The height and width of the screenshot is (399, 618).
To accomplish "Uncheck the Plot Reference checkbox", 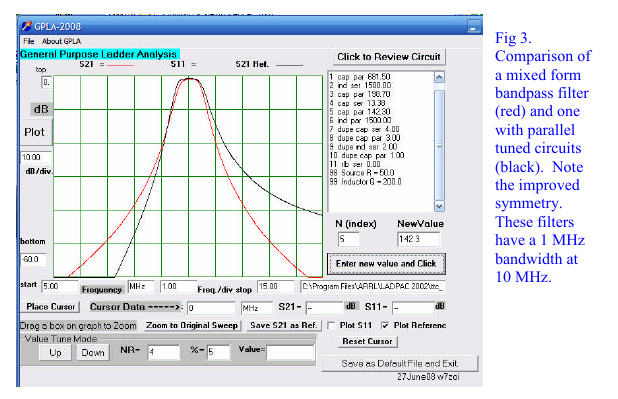I will coord(385,326).
